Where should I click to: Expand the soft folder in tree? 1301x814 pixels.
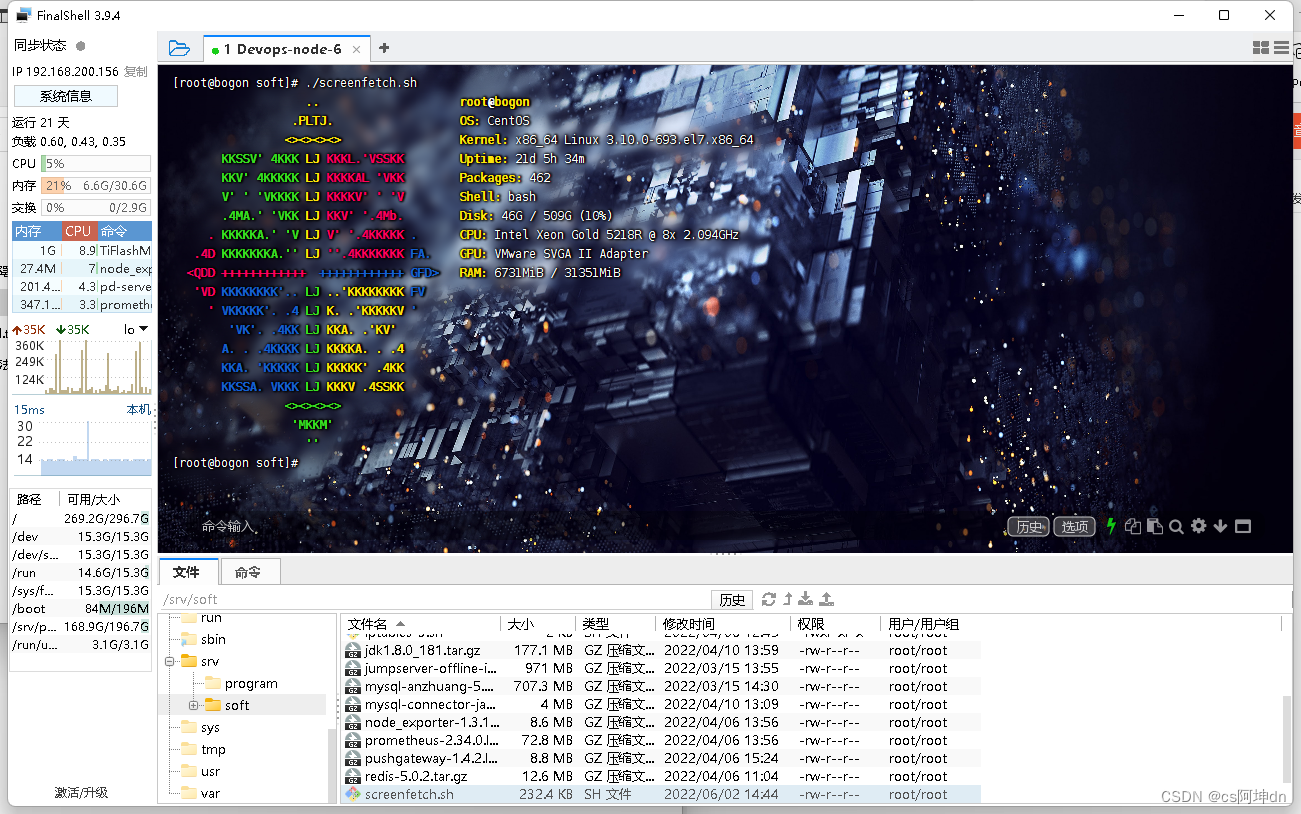[x=193, y=705]
